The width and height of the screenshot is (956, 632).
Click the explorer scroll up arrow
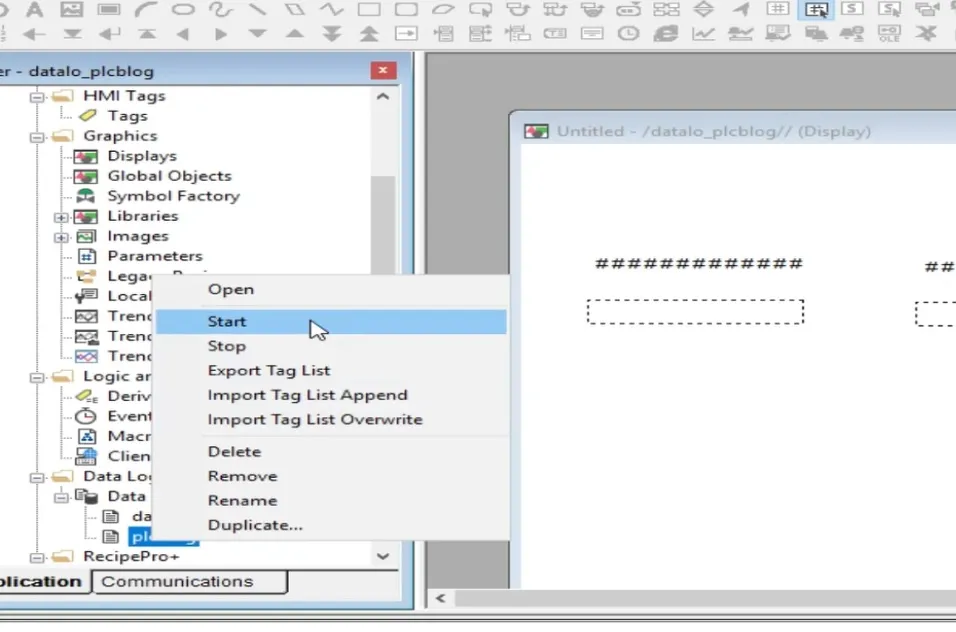[x=383, y=96]
